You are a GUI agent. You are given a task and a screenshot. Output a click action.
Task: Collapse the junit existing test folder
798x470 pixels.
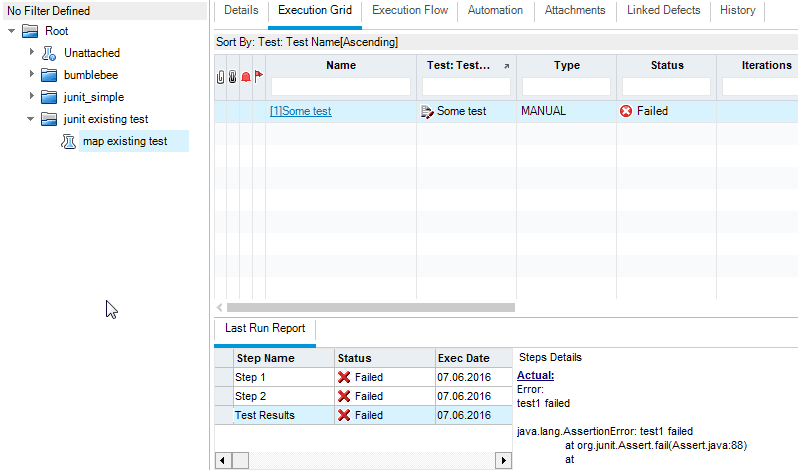[31, 119]
